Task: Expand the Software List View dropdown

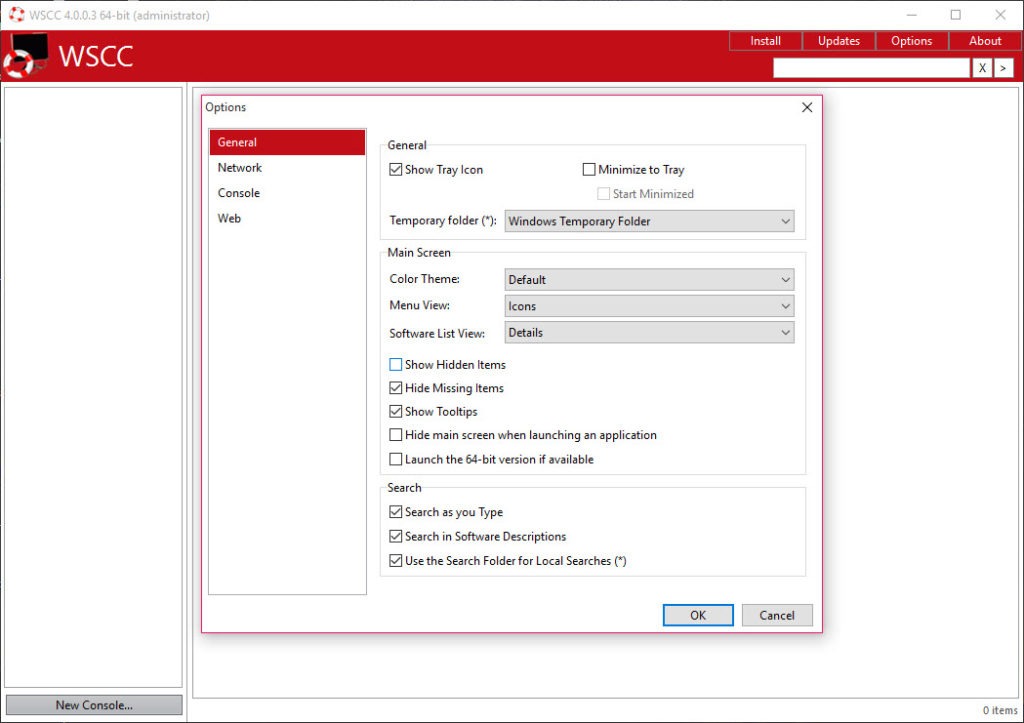Action: tap(649, 332)
